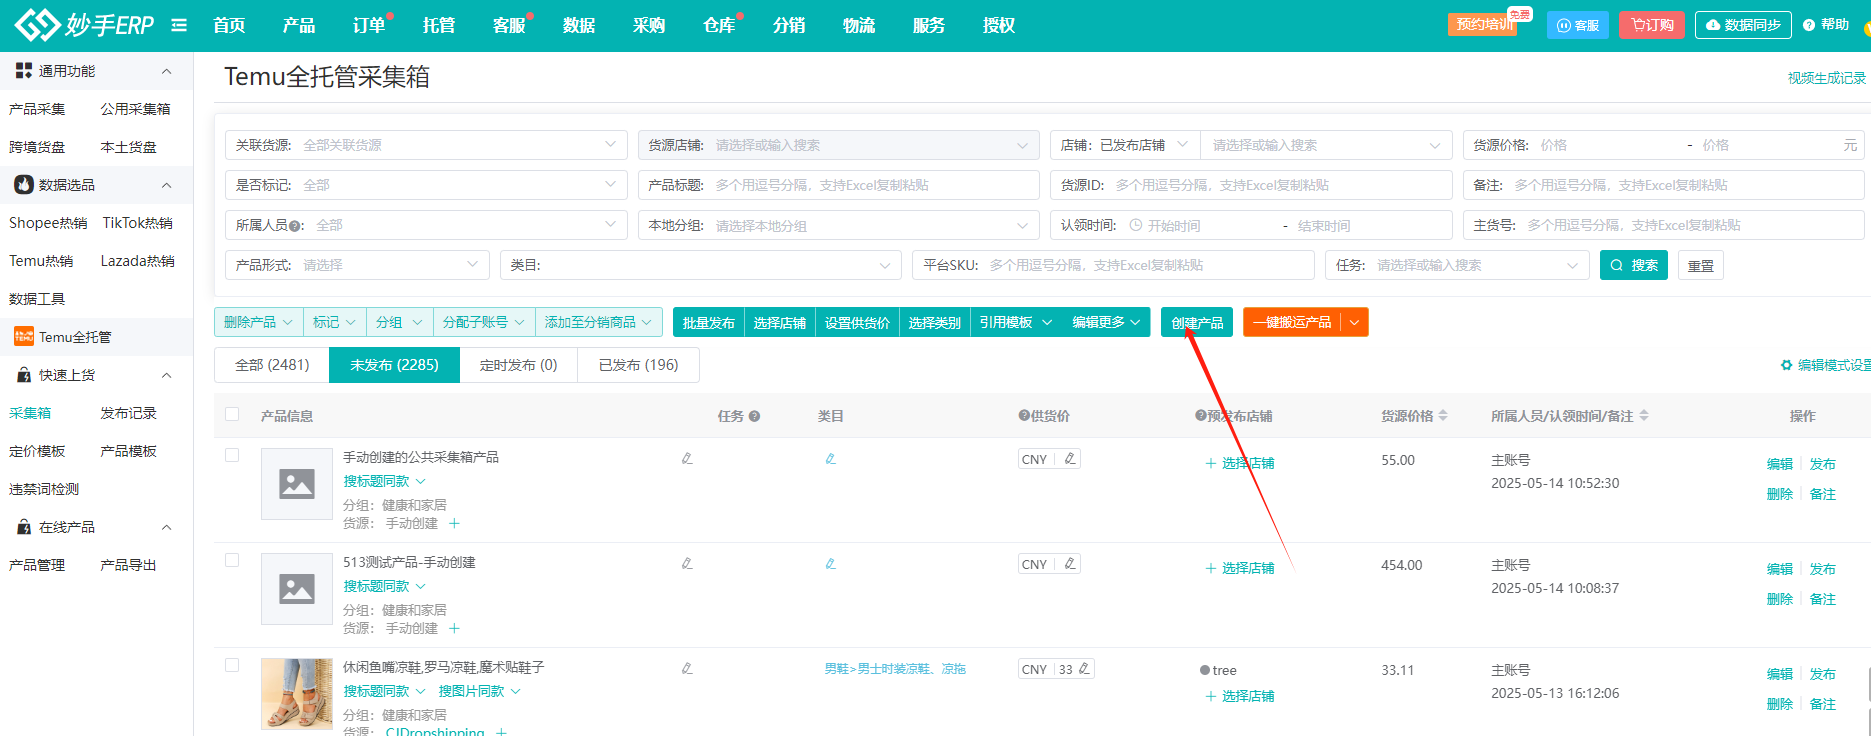Open the 订单 top menu
1871x736 pixels.
click(369, 25)
